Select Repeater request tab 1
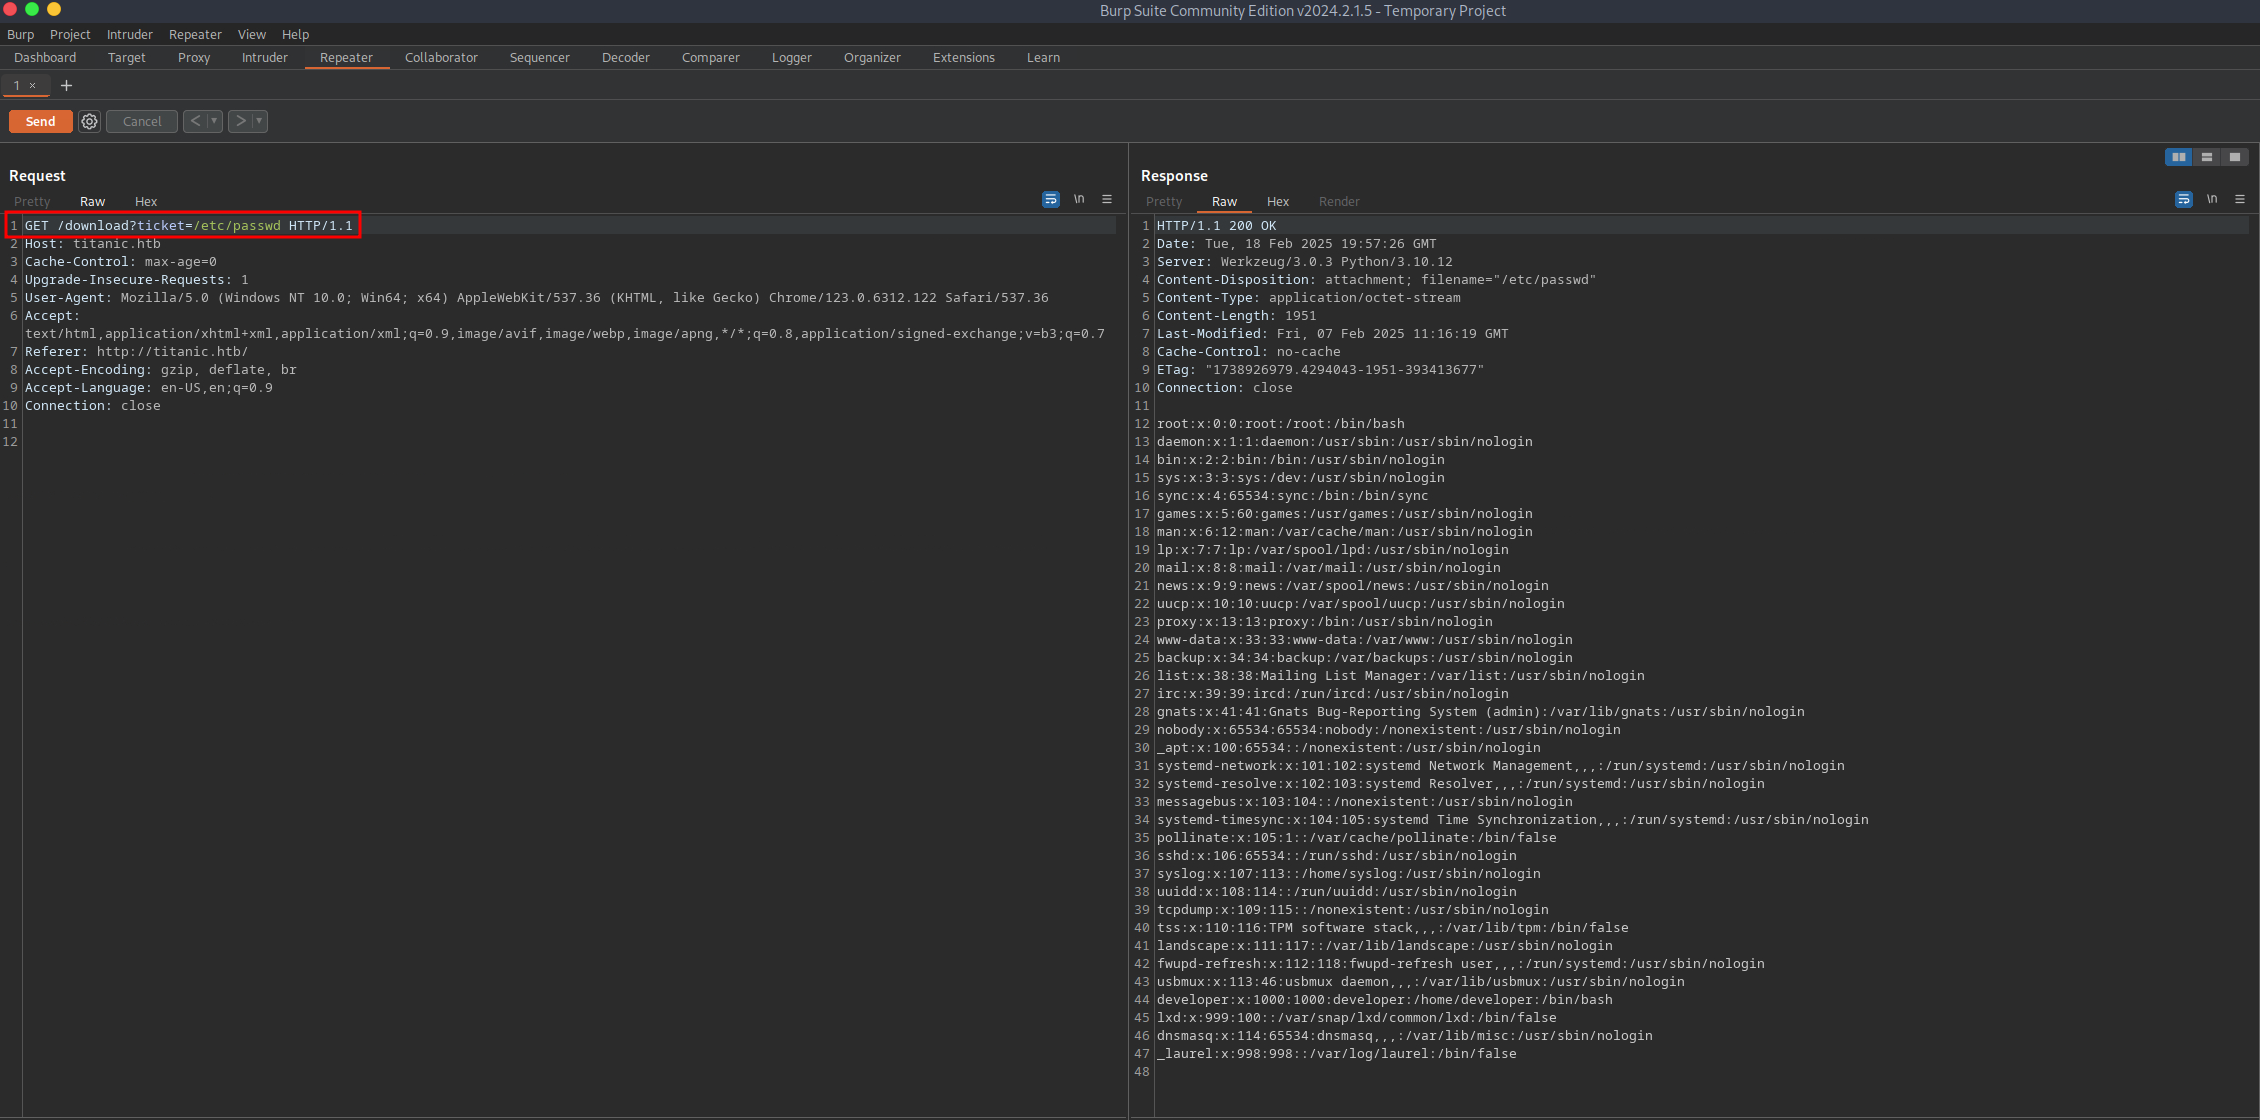Screen dimensions: 2260x1120 [17, 85]
